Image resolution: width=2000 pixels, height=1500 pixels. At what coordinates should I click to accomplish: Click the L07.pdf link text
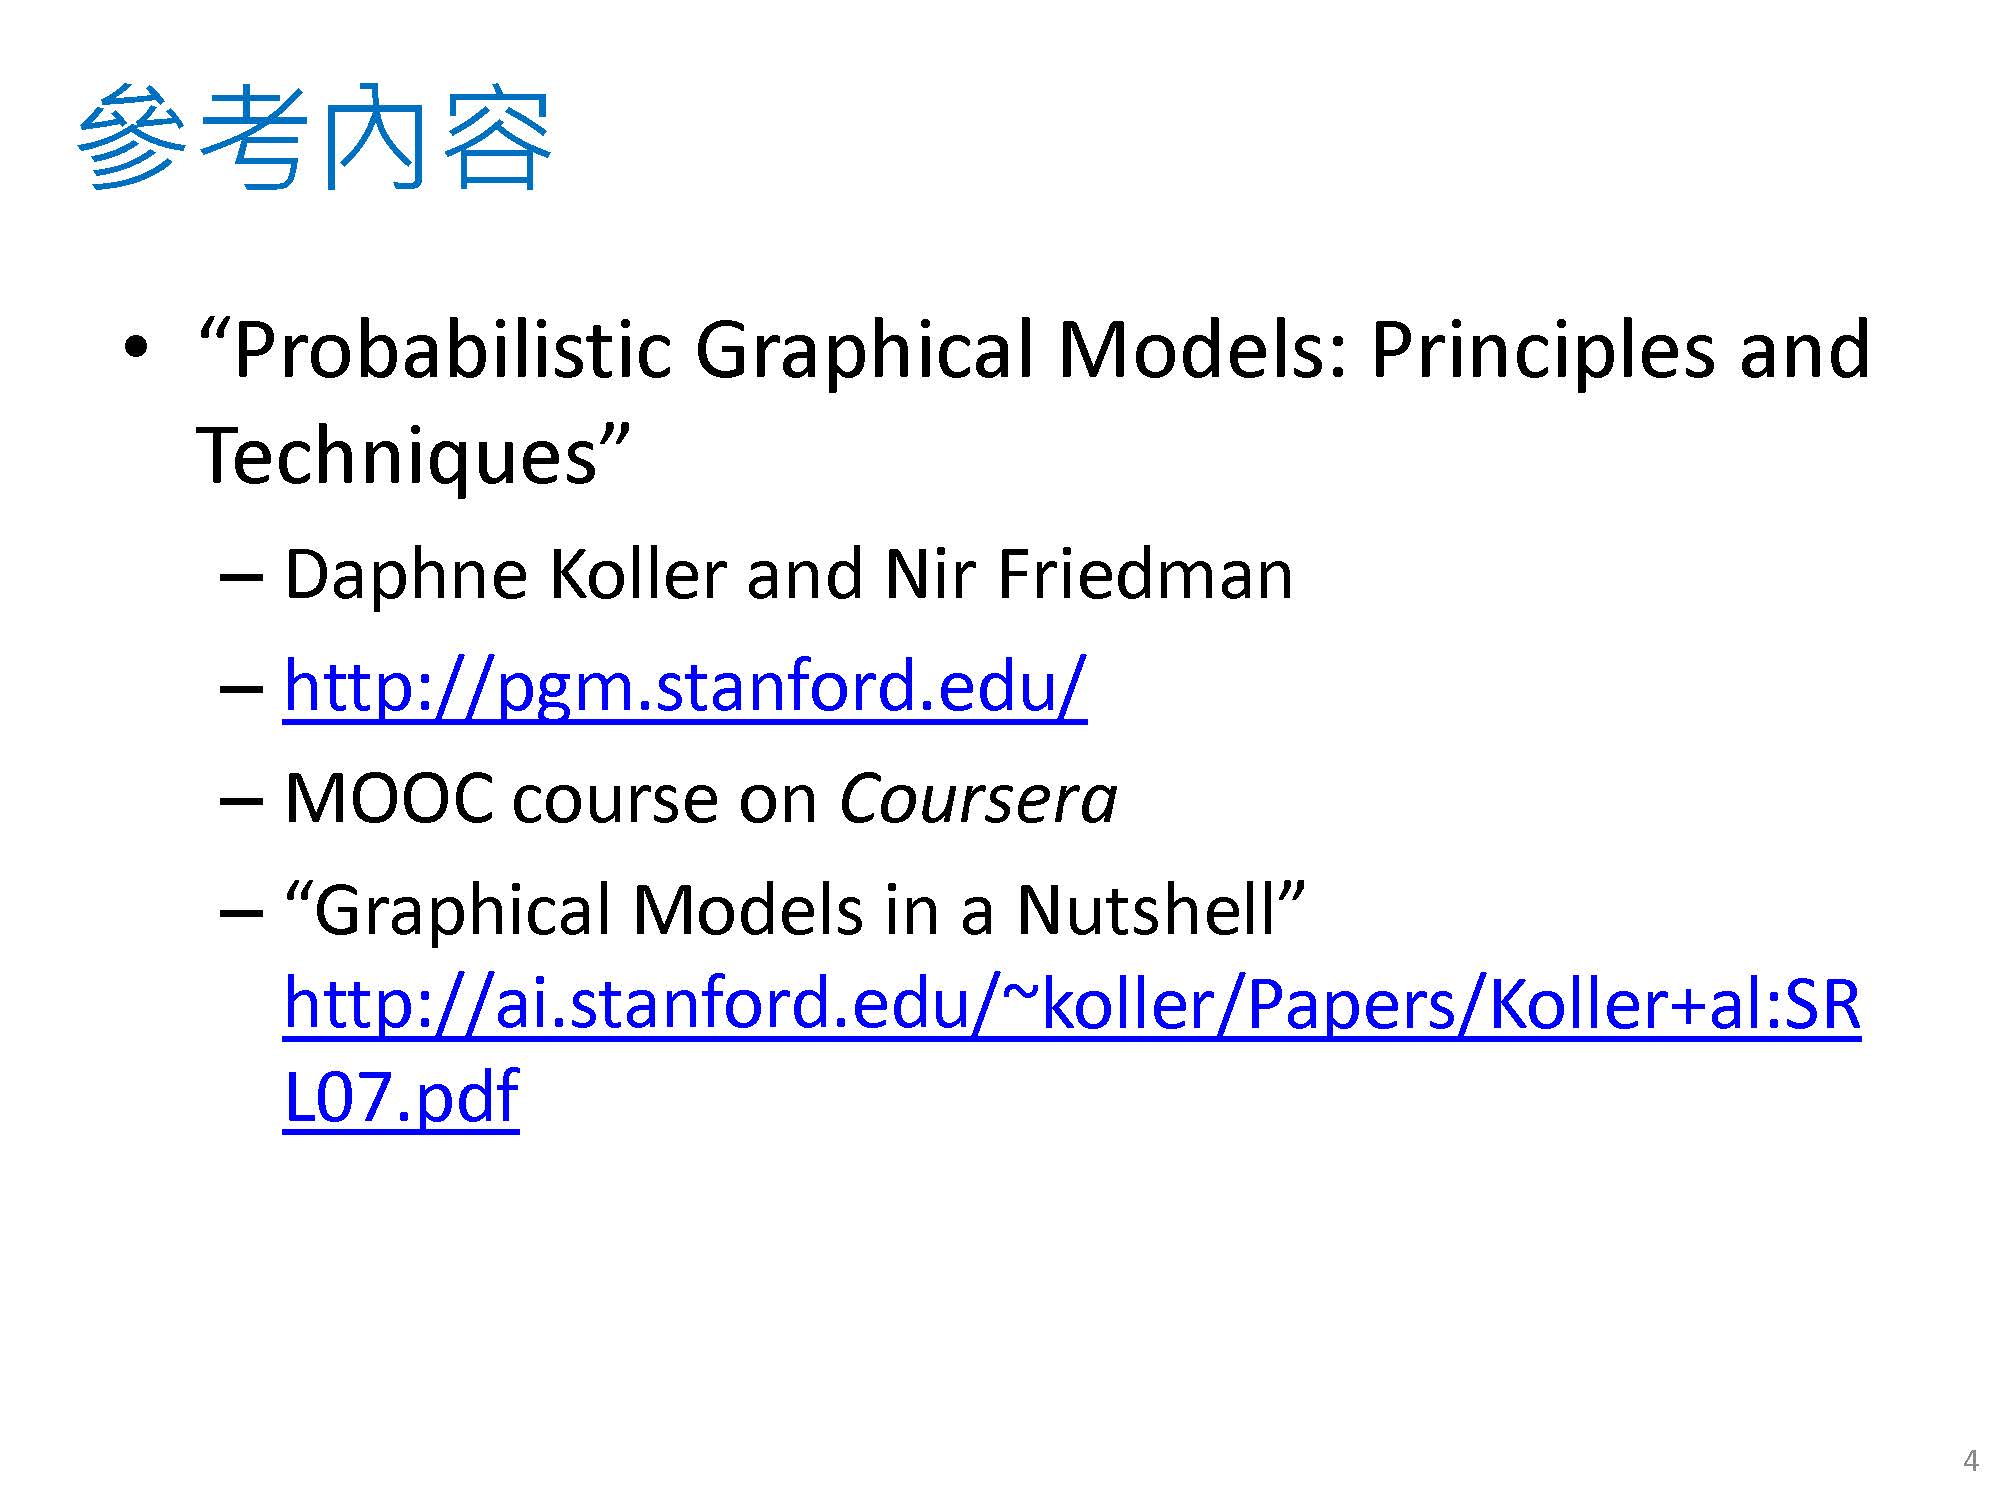[401, 1097]
